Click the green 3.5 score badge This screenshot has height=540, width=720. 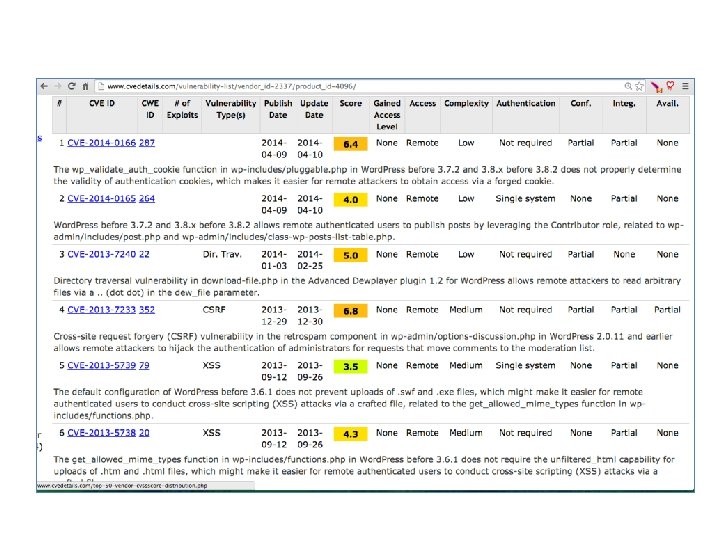tap(350, 367)
